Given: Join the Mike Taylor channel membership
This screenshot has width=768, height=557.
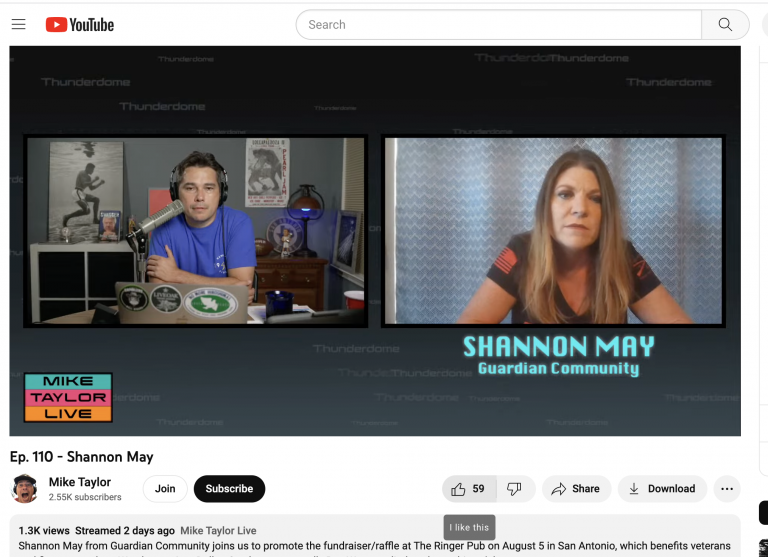Looking at the screenshot, I should [165, 489].
